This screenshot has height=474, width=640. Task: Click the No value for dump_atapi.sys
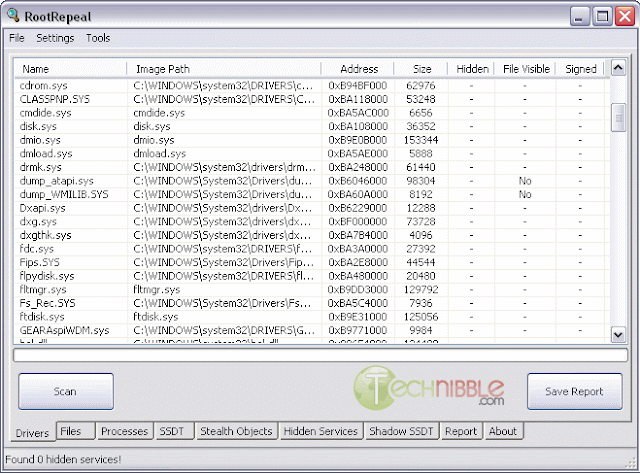coord(525,181)
